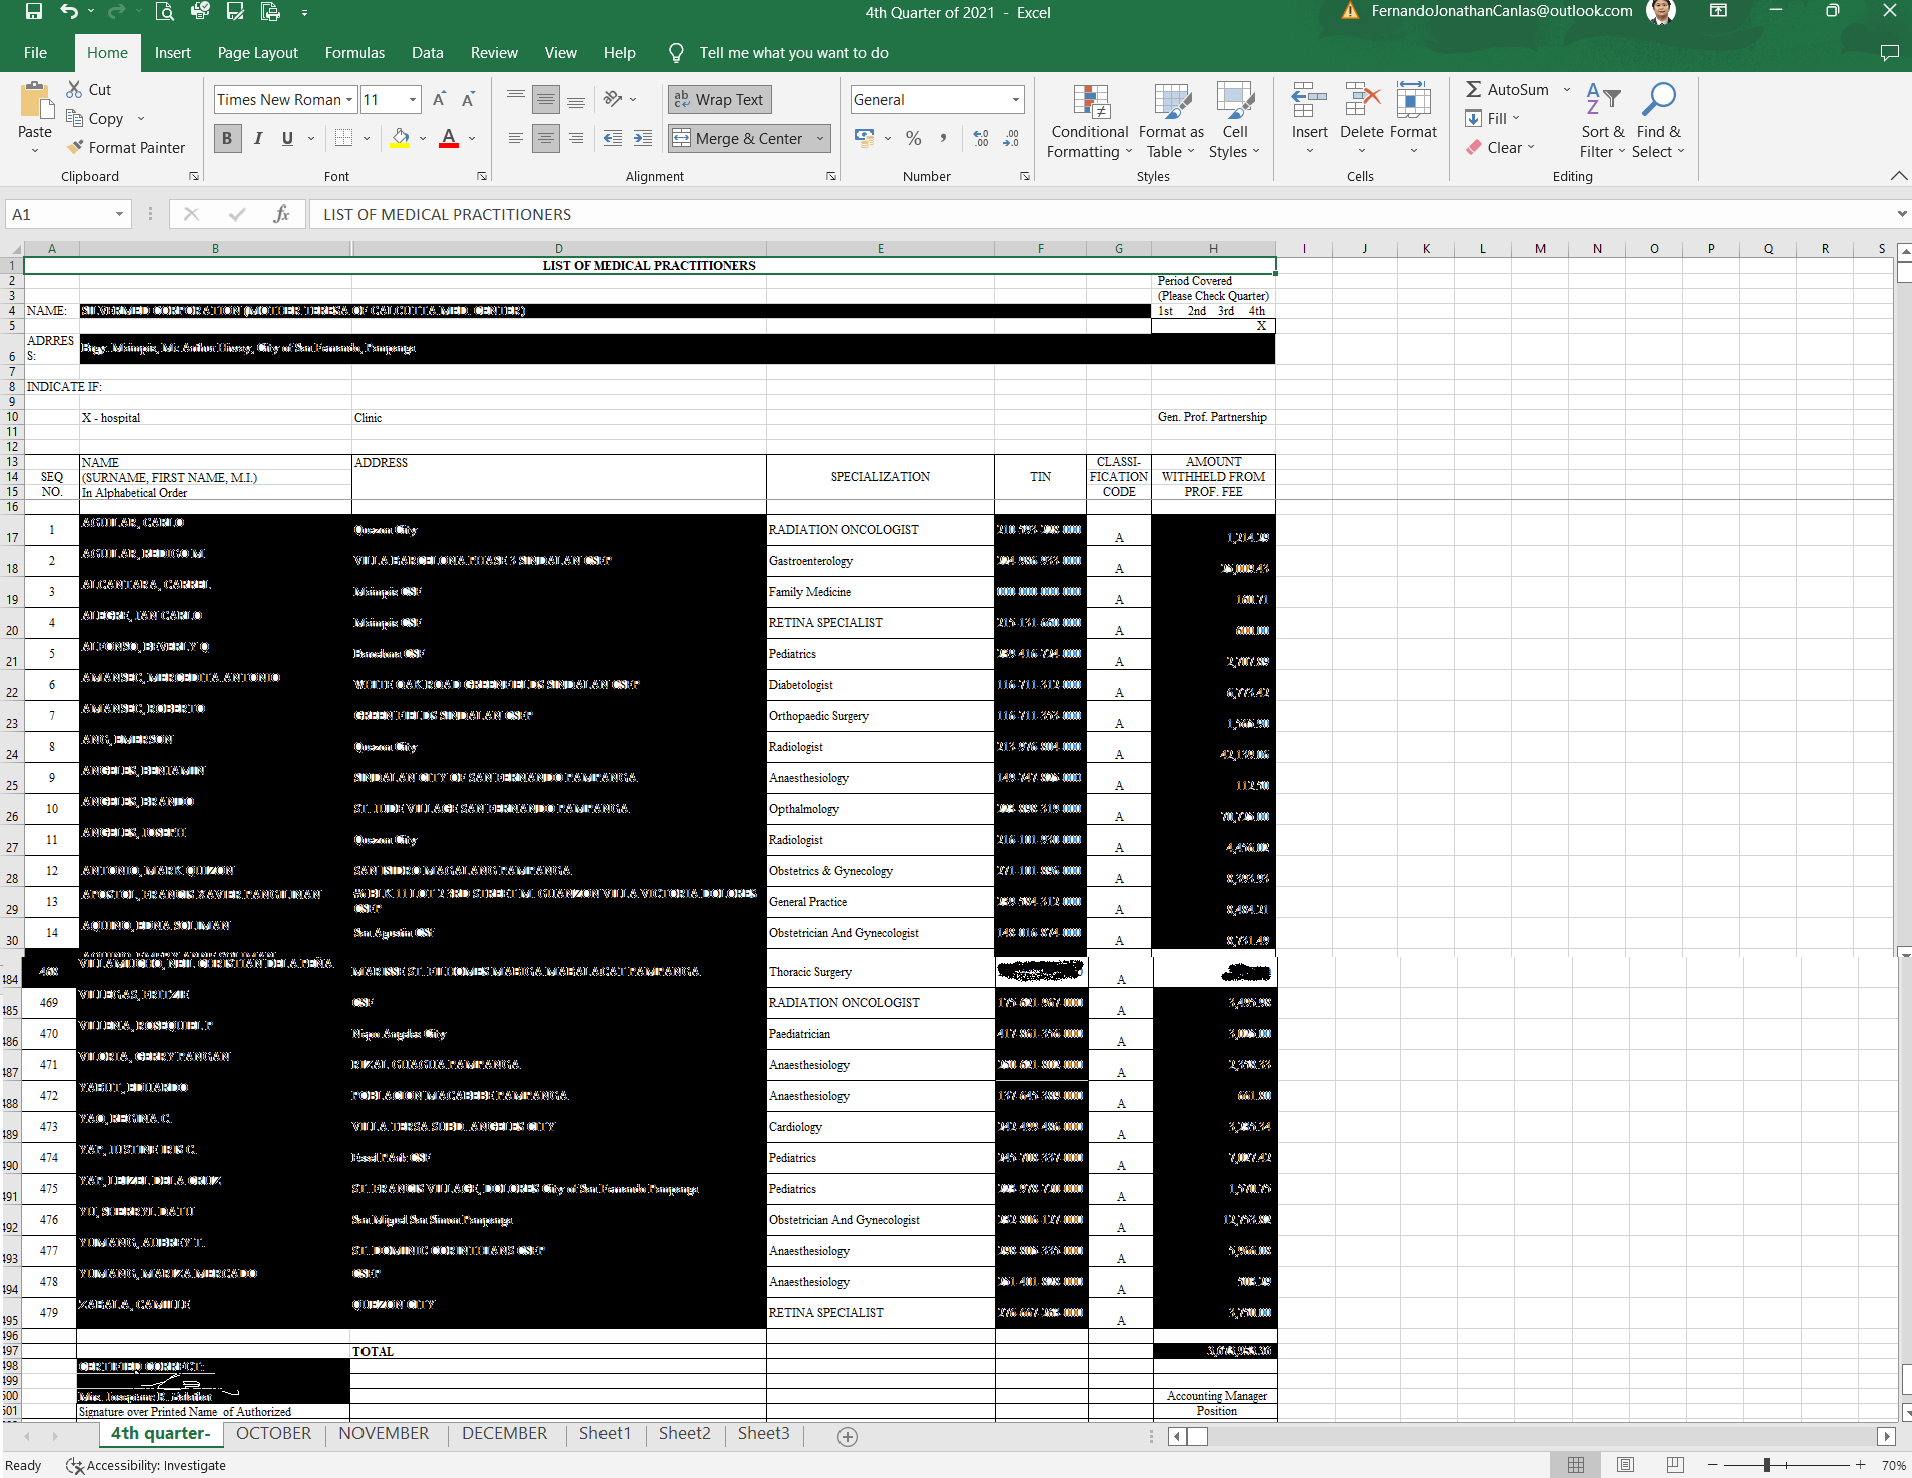Open Sort & Filter menu

pos(1603,121)
